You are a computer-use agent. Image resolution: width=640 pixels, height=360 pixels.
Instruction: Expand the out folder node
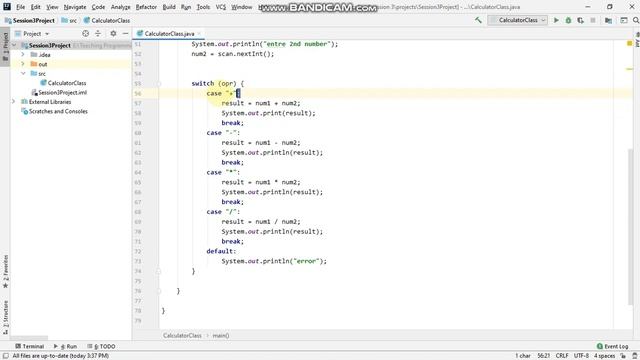point(23,64)
